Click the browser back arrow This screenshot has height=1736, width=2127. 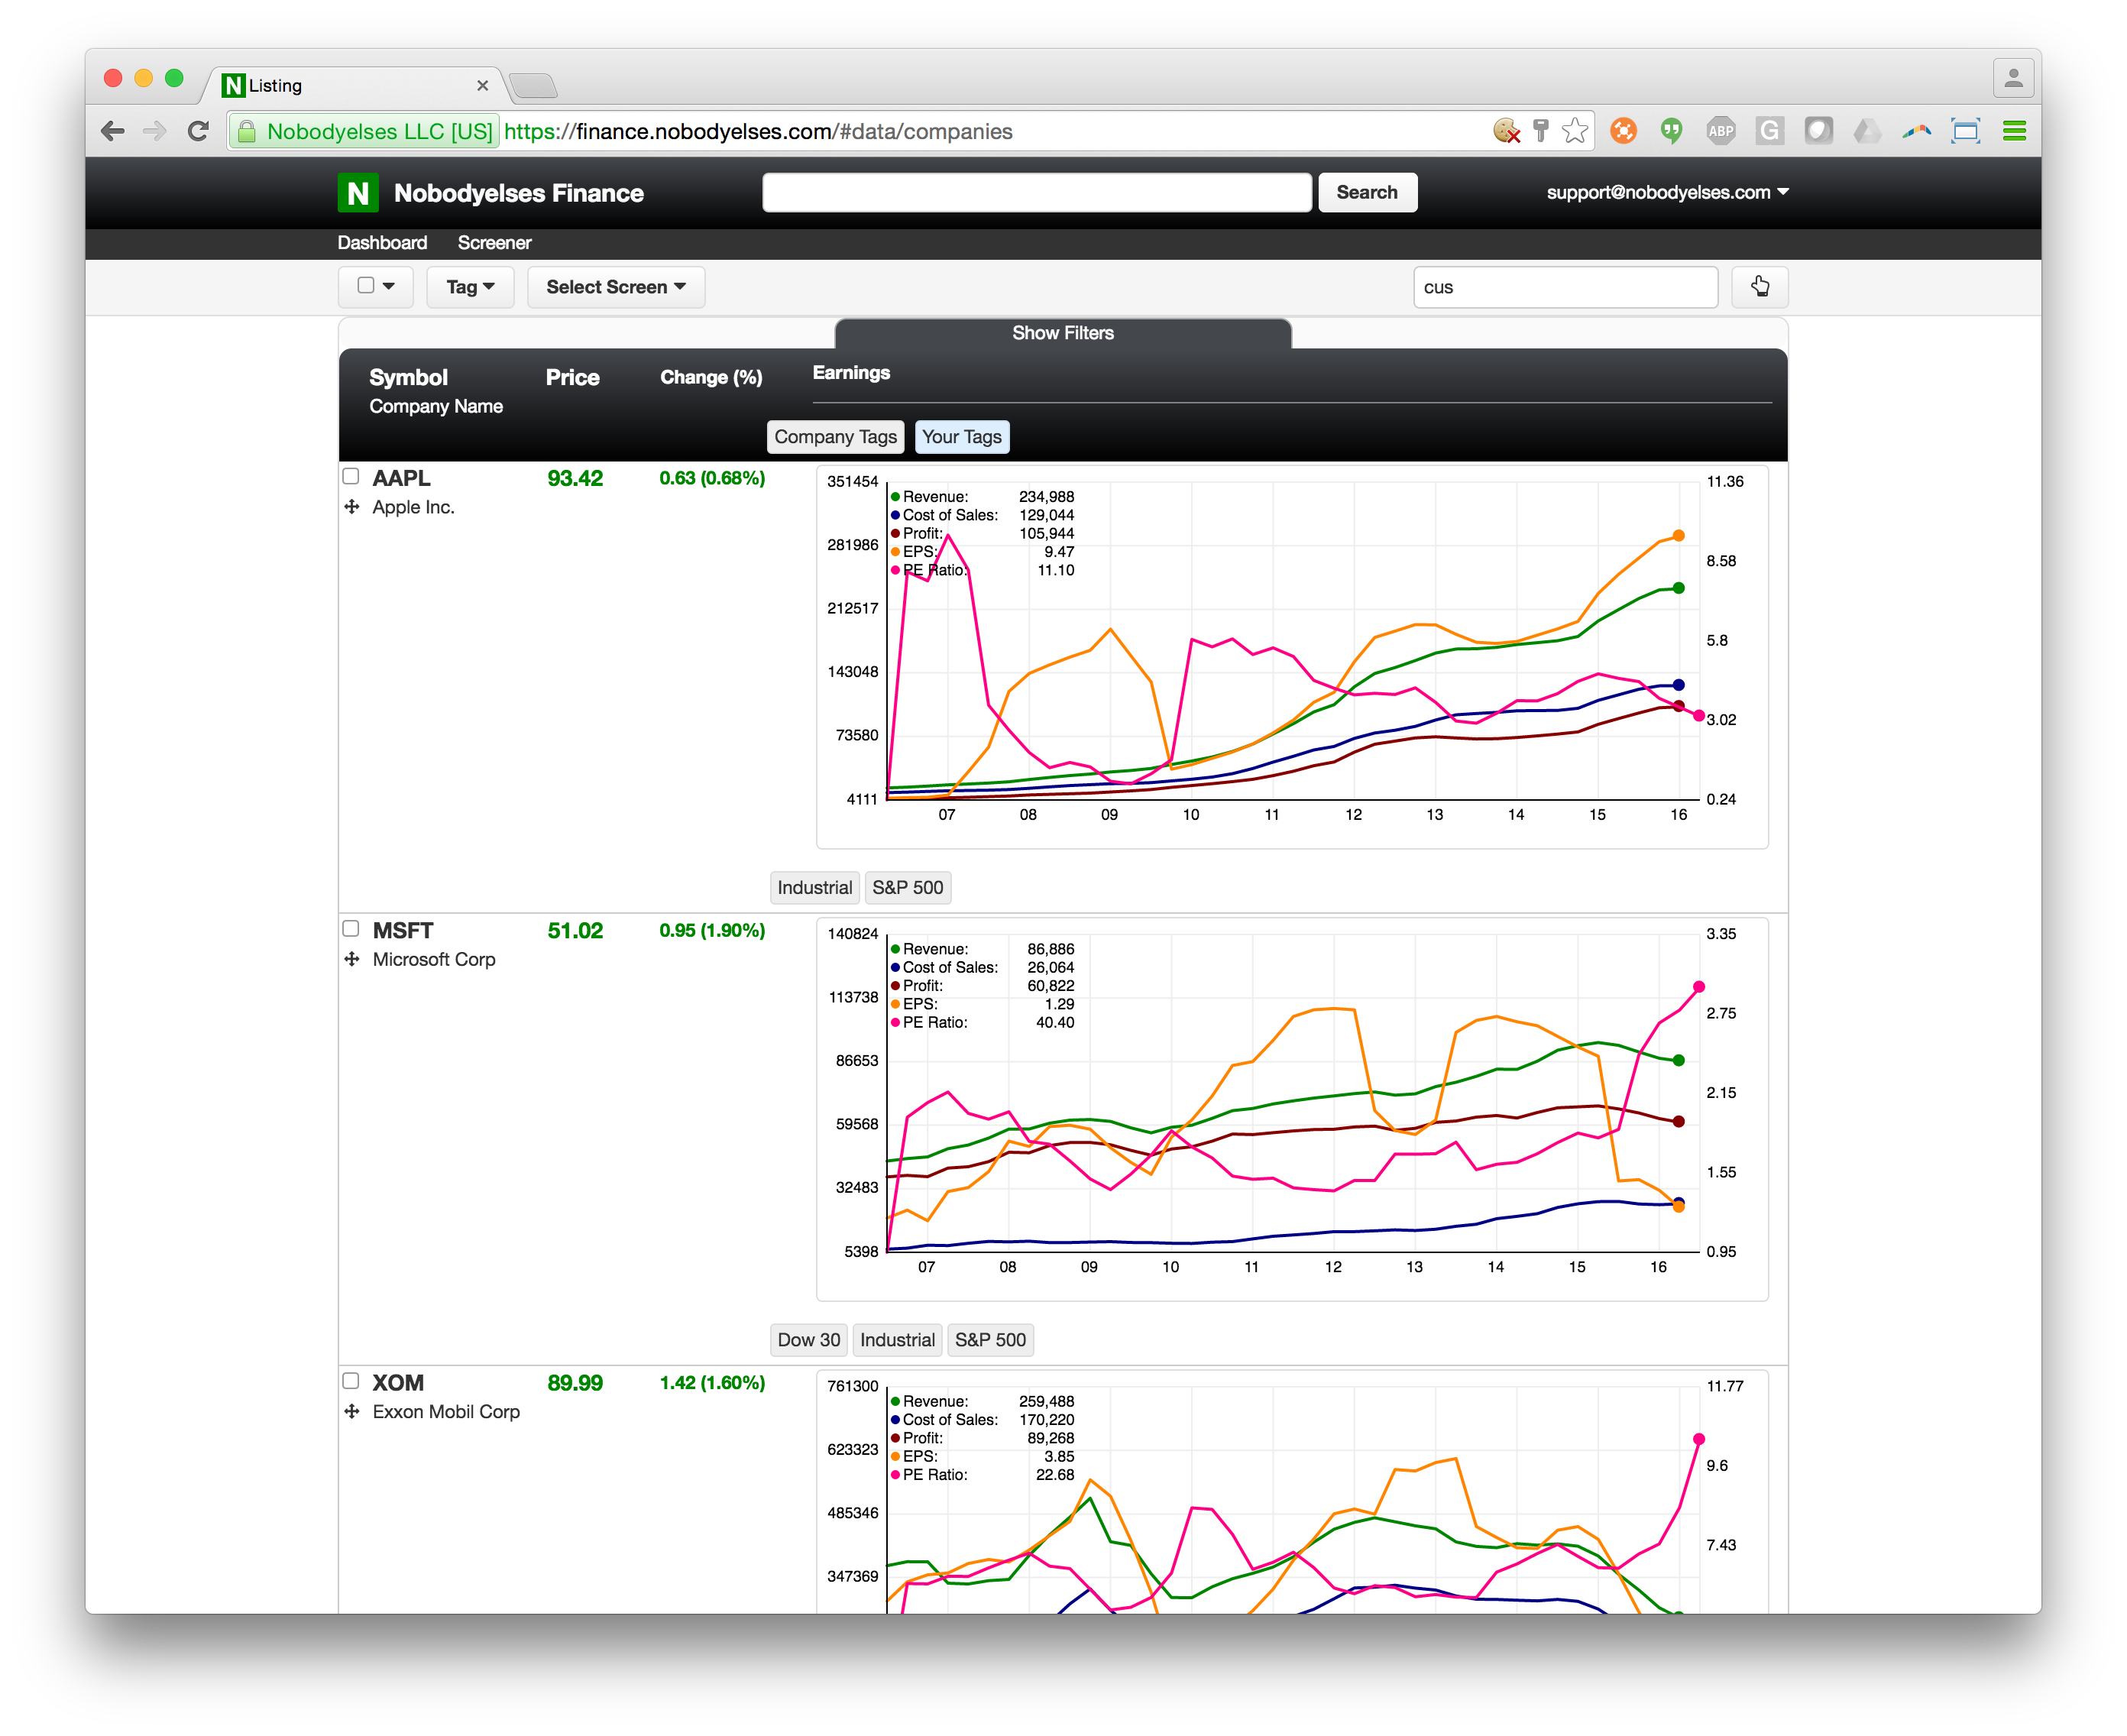(x=113, y=131)
